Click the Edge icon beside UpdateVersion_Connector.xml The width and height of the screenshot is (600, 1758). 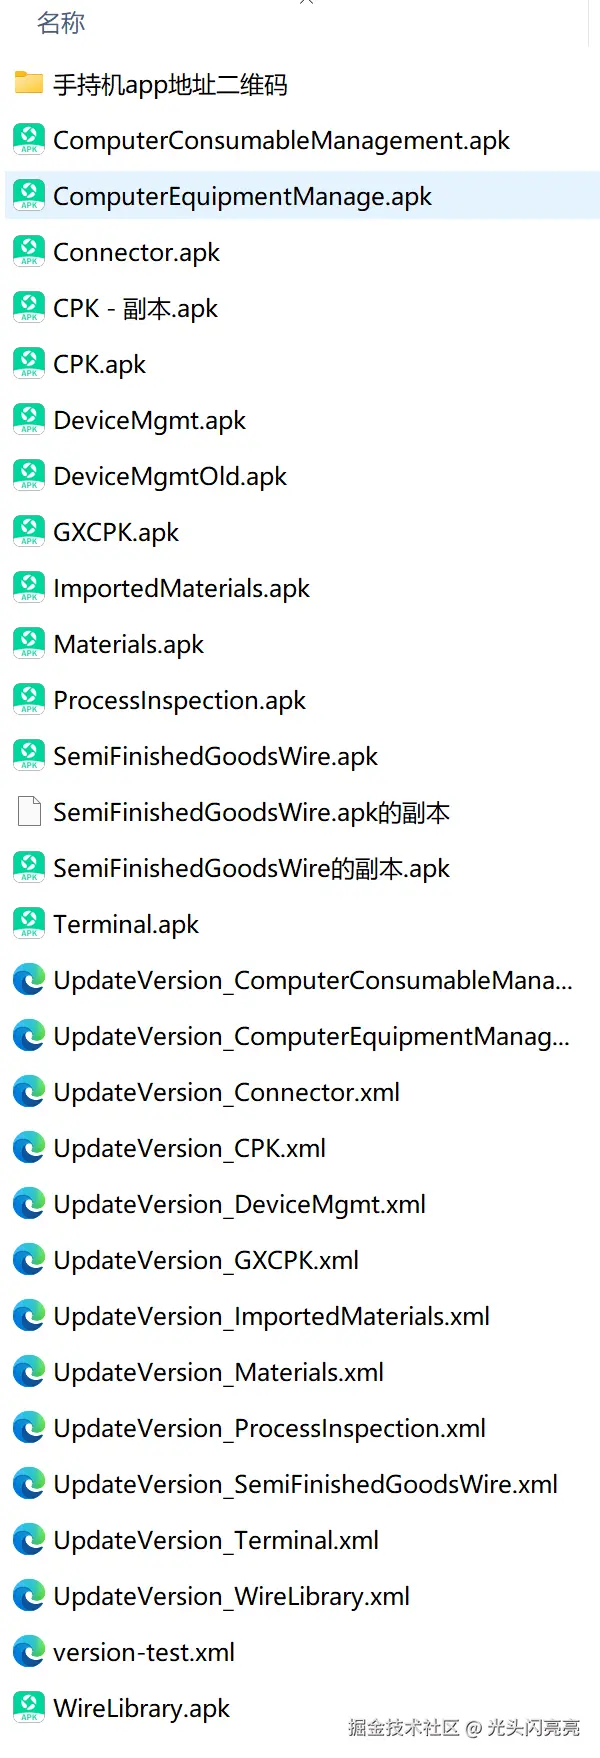(x=29, y=1091)
